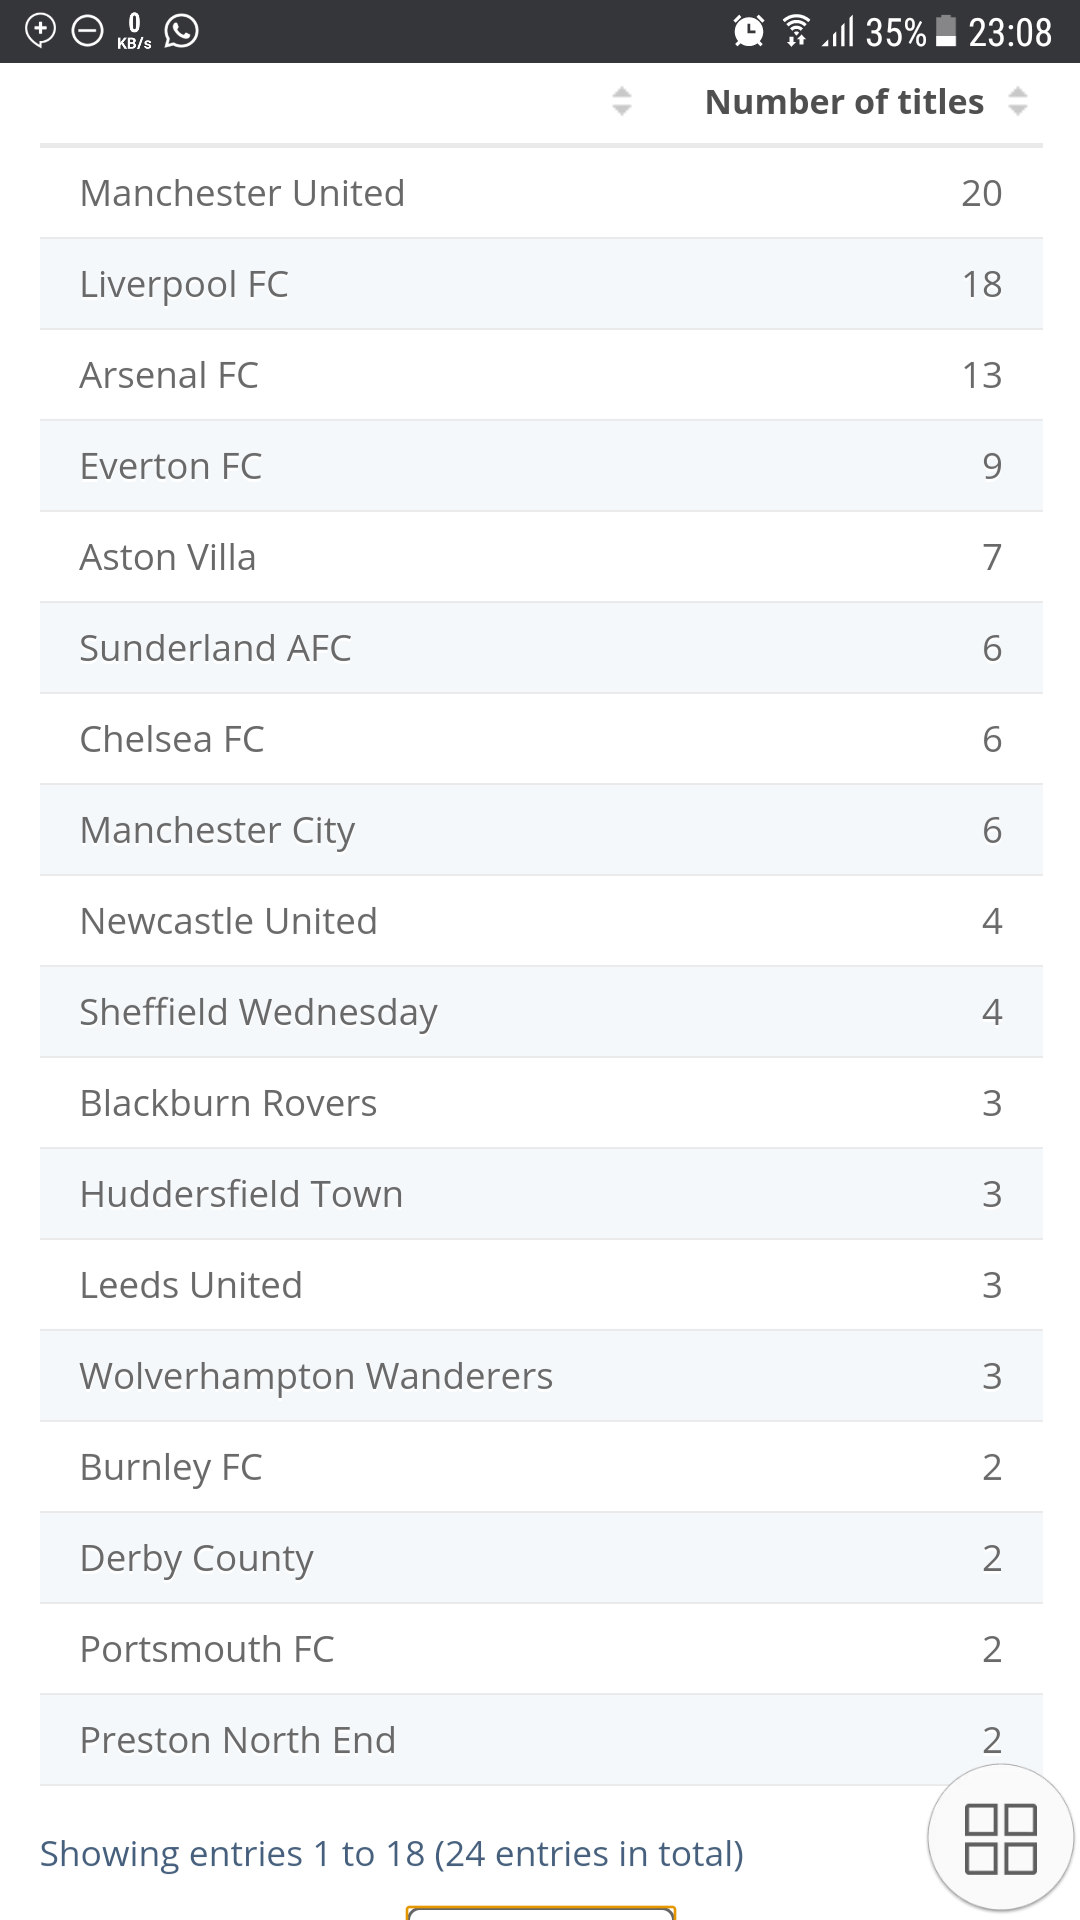Tap the network speed KB/s indicator
1080x1920 pixels.
tap(134, 31)
